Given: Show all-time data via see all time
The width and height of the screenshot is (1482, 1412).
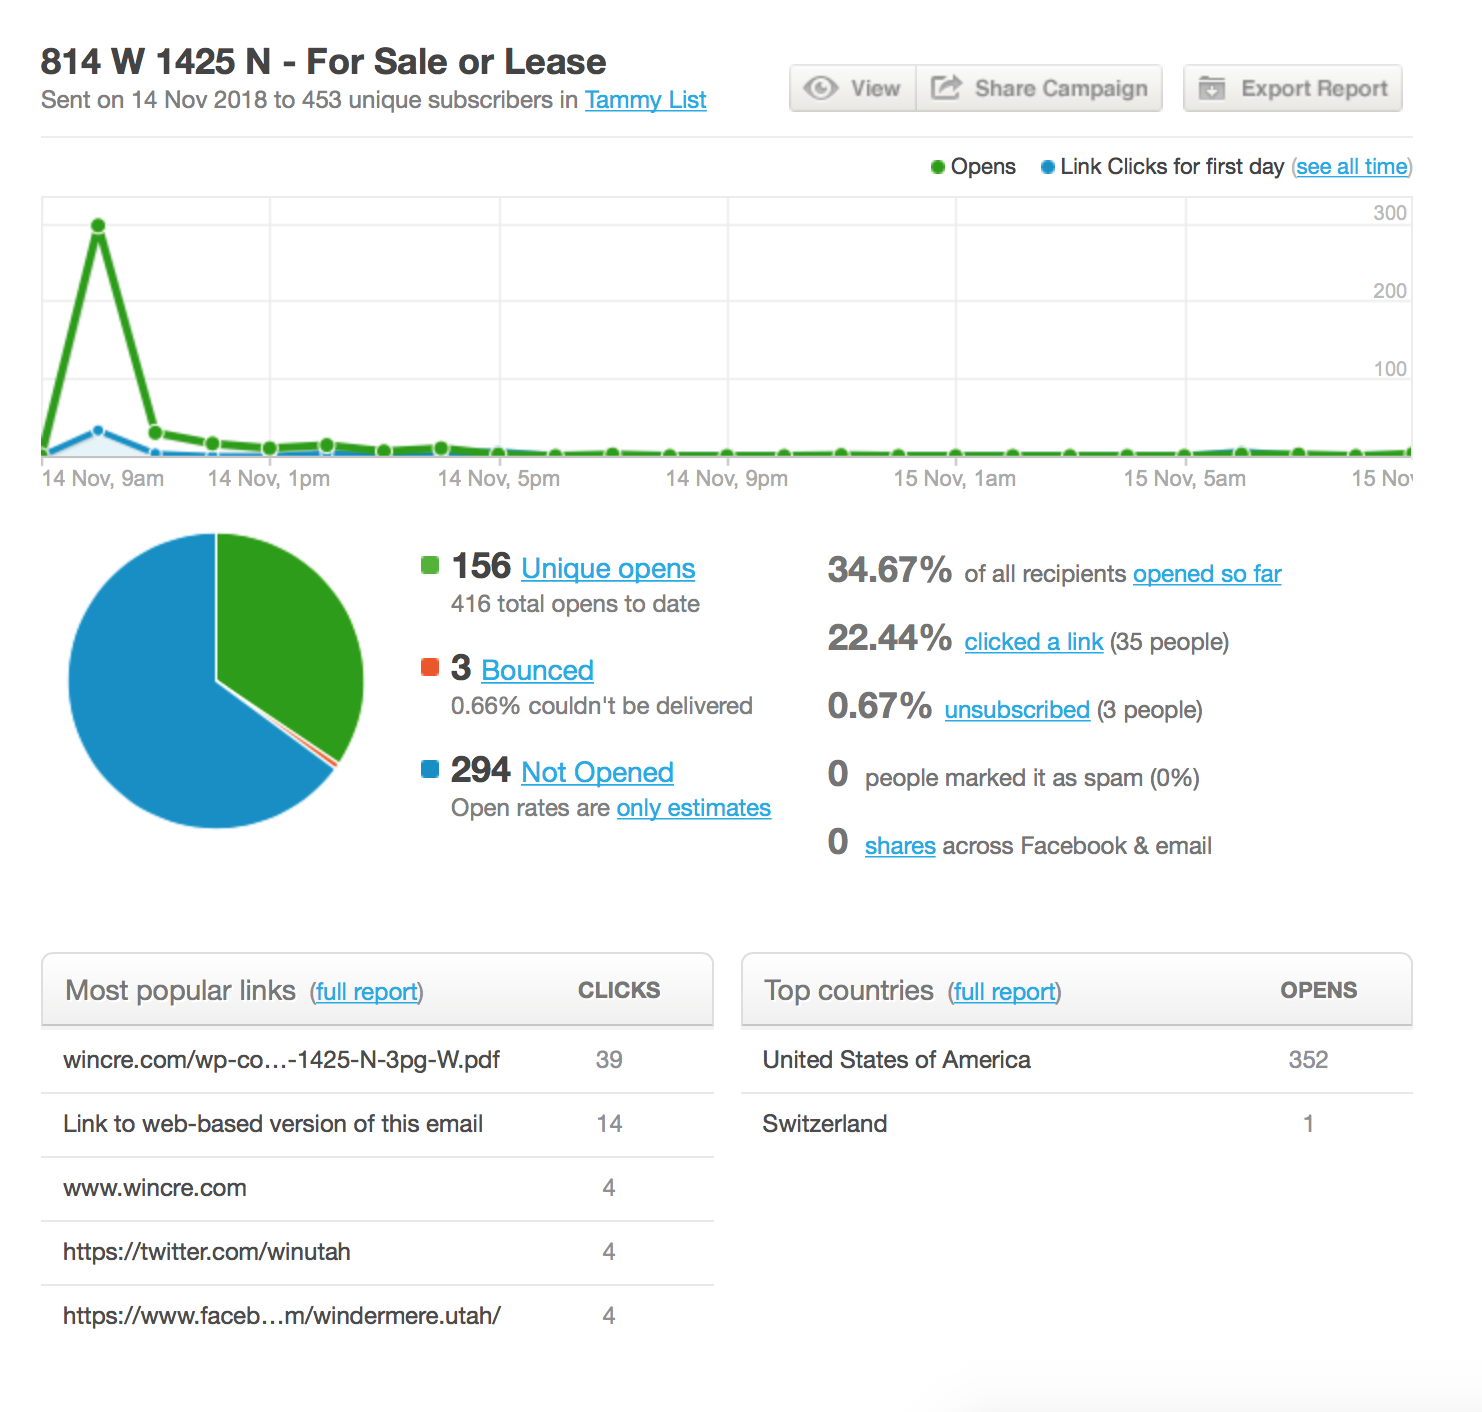Looking at the screenshot, I should (x=1351, y=167).
